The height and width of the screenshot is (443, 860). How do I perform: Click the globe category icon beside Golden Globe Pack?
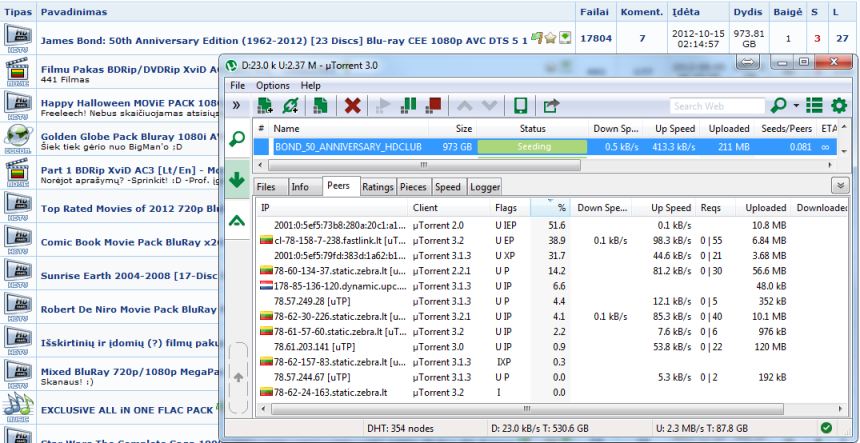[x=18, y=139]
